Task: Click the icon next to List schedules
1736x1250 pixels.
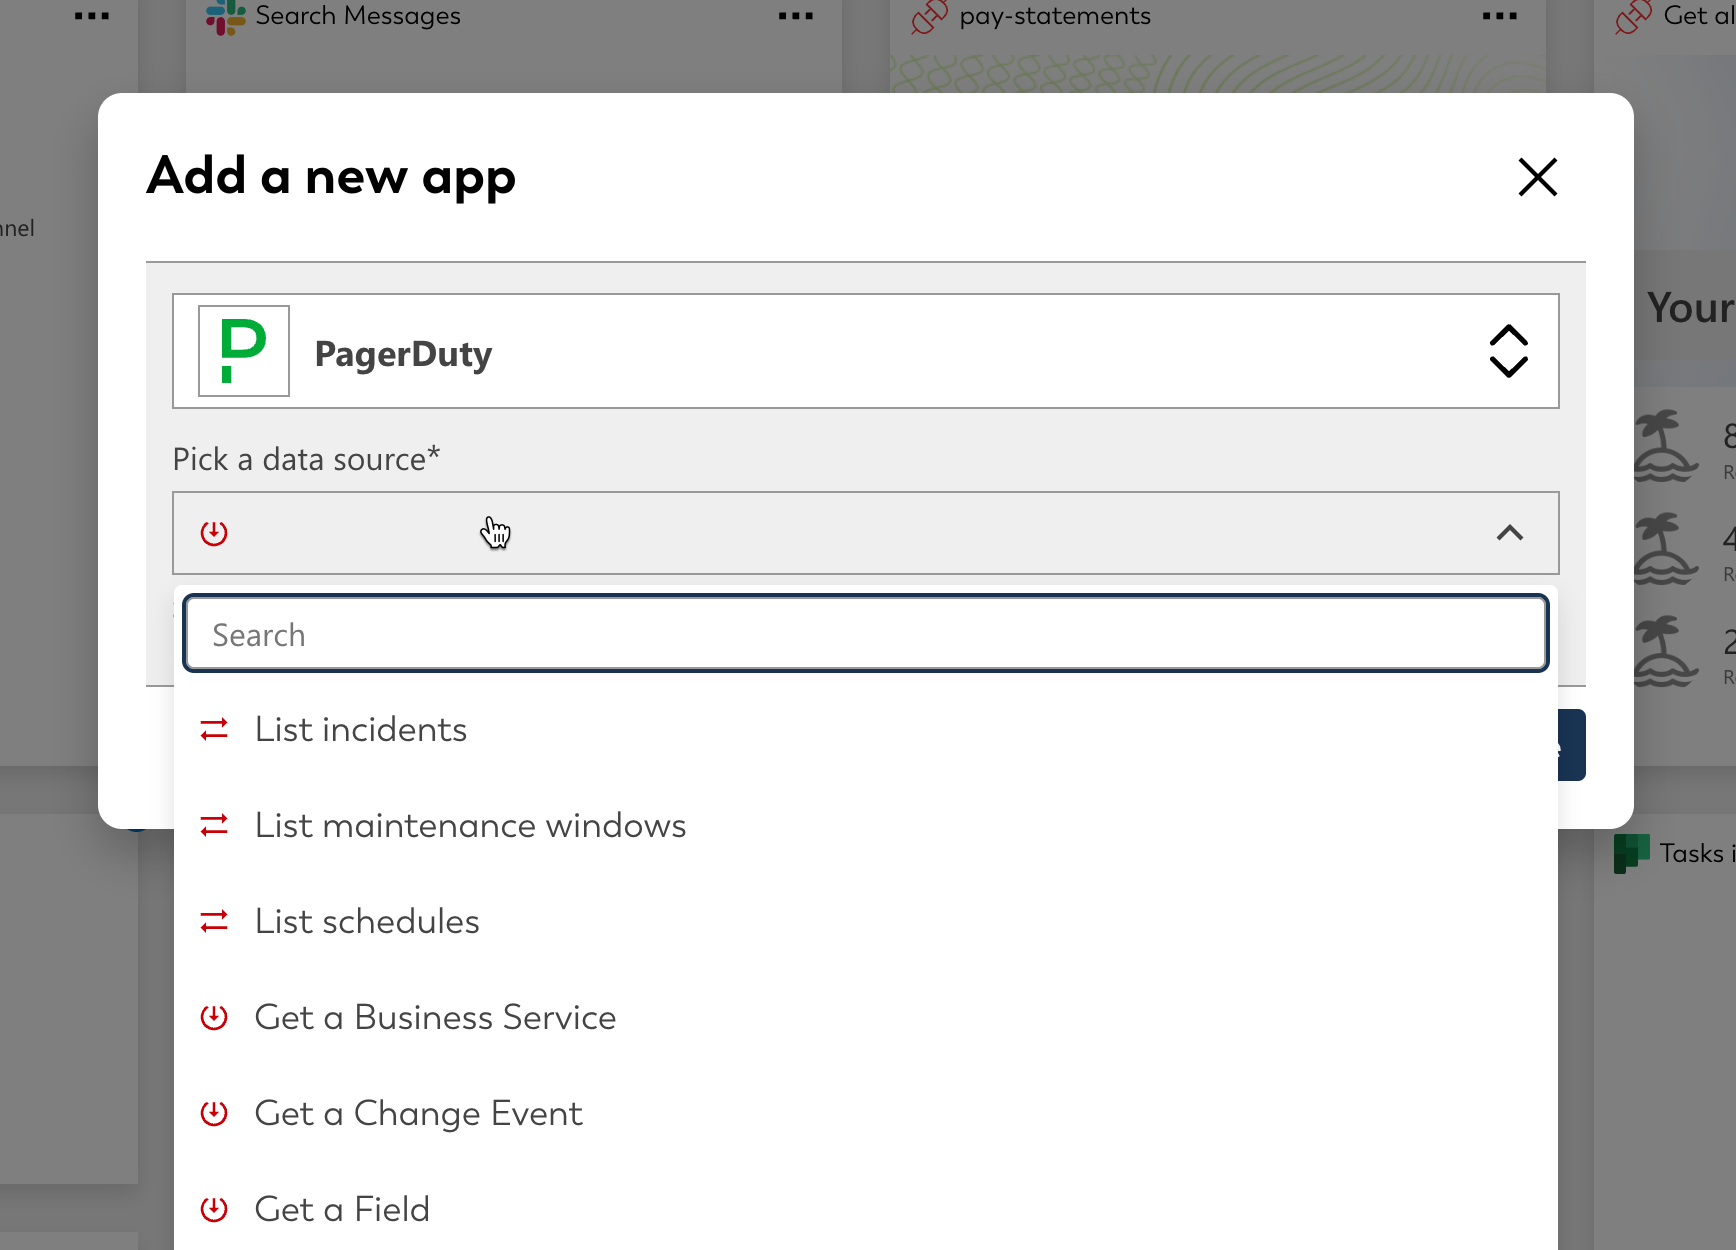Action: (214, 922)
